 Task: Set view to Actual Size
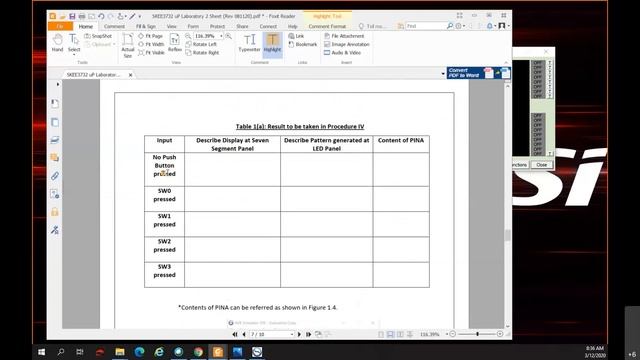click(x=128, y=45)
